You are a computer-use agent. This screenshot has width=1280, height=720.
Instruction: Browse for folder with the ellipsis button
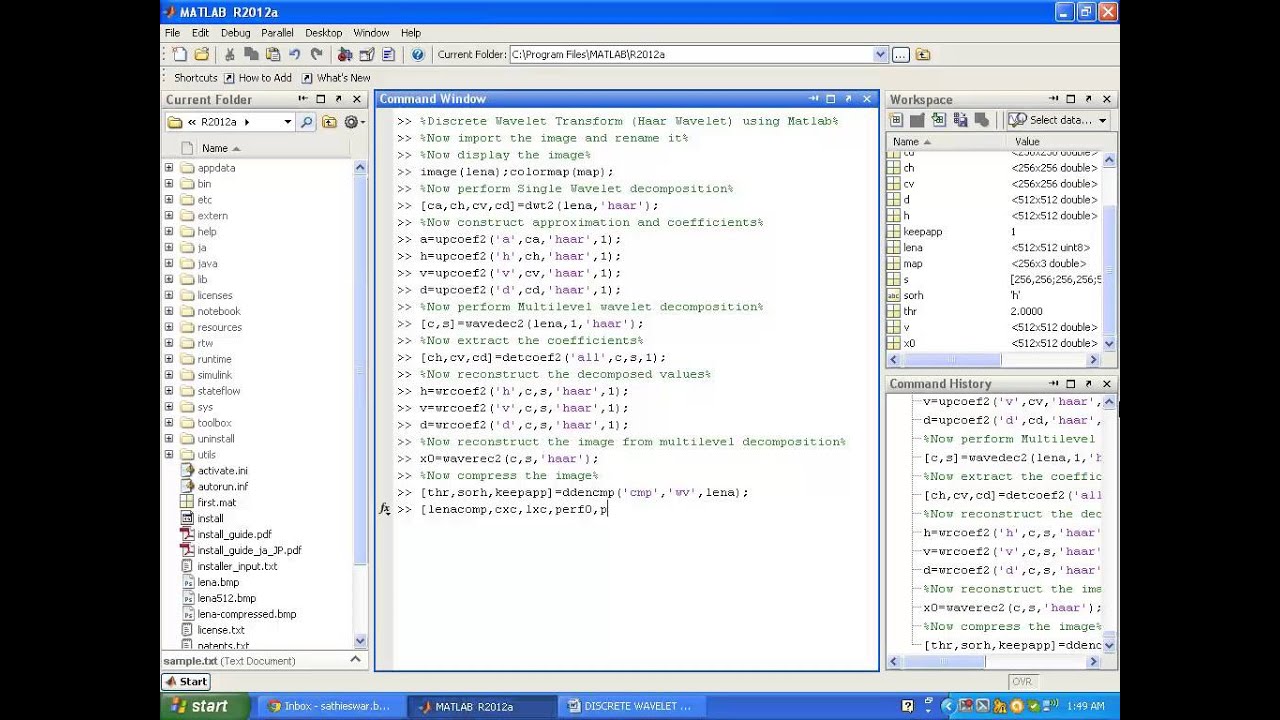pyautogui.click(x=900, y=55)
